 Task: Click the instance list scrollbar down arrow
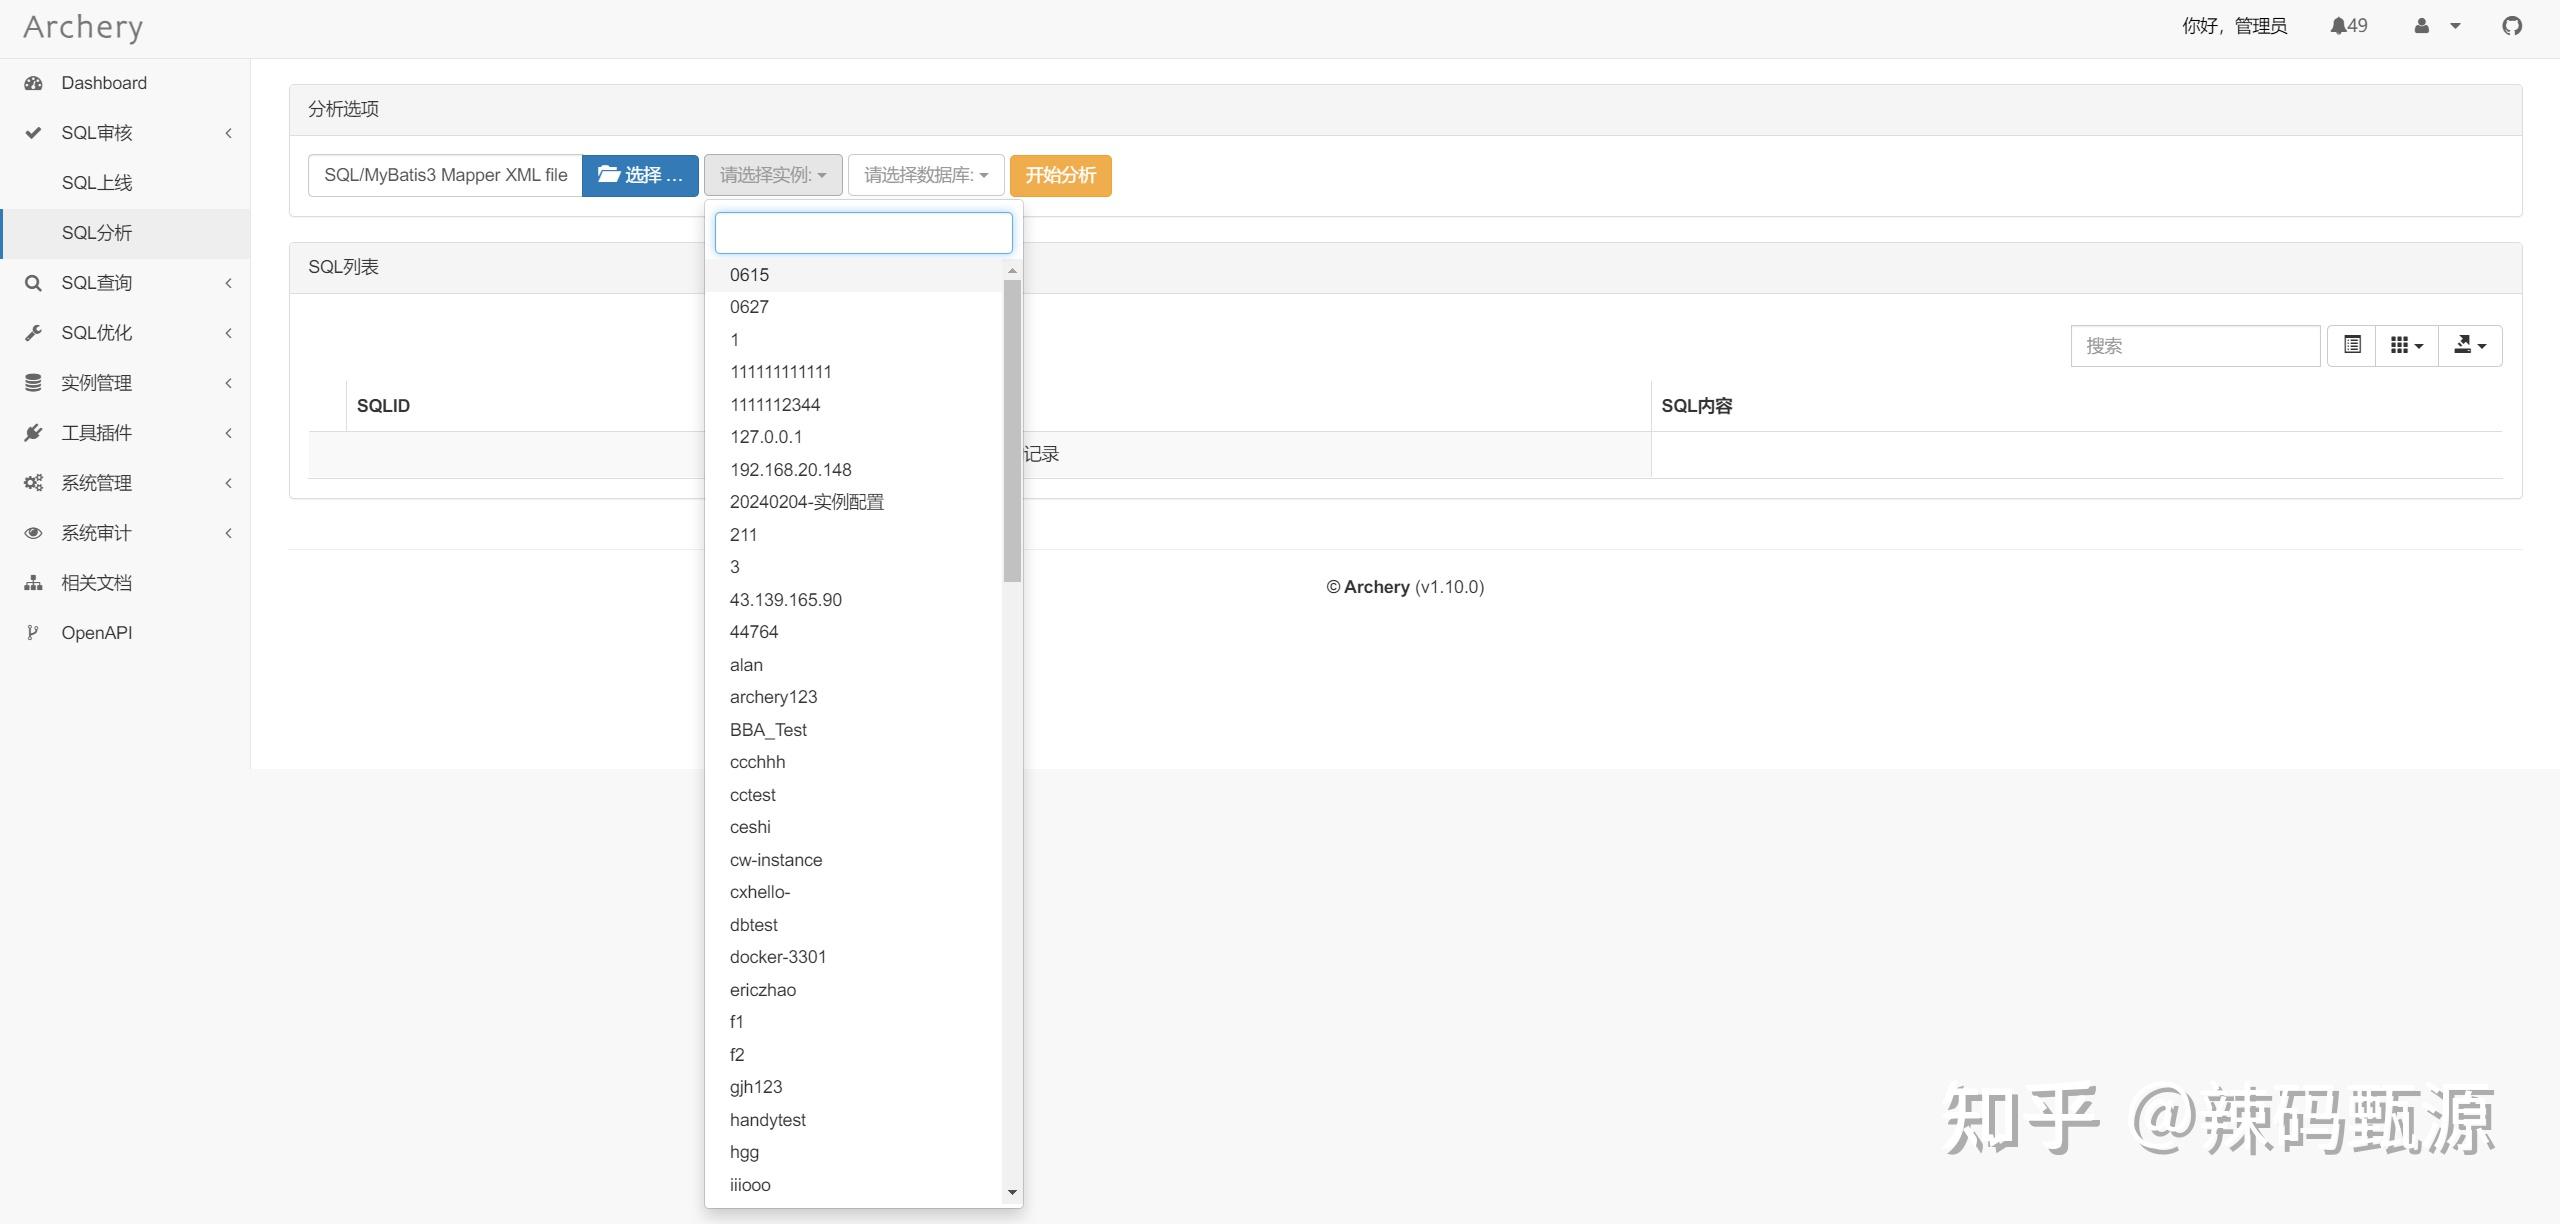point(1012,1192)
